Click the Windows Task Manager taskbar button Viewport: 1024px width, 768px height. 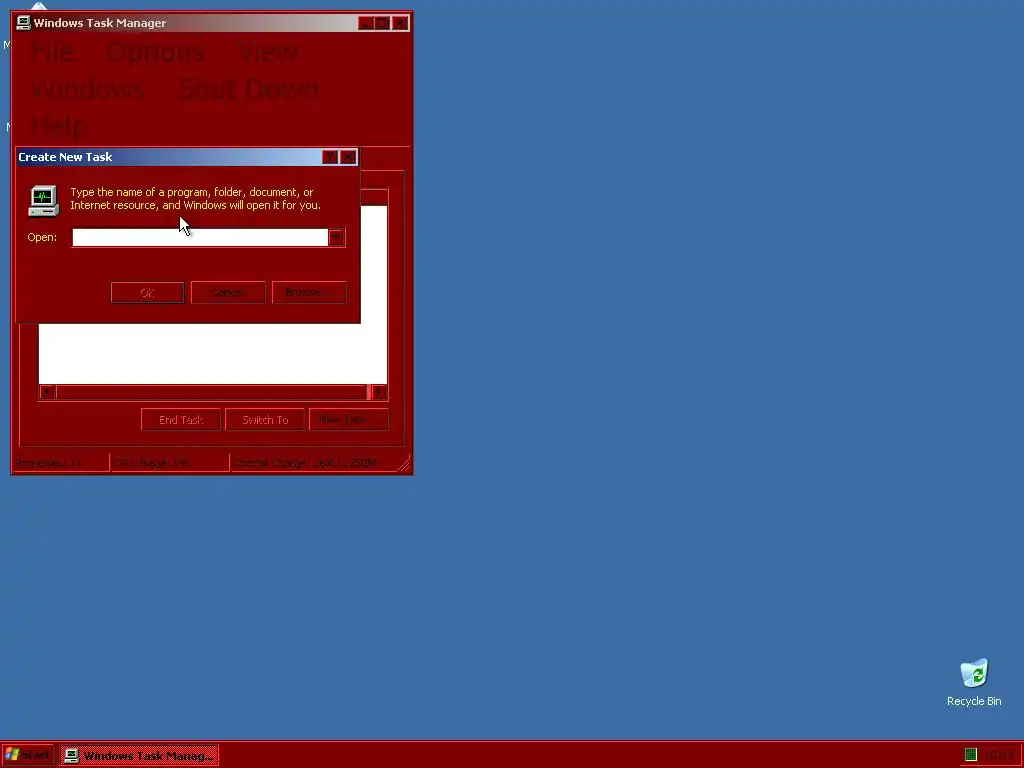point(140,756)
